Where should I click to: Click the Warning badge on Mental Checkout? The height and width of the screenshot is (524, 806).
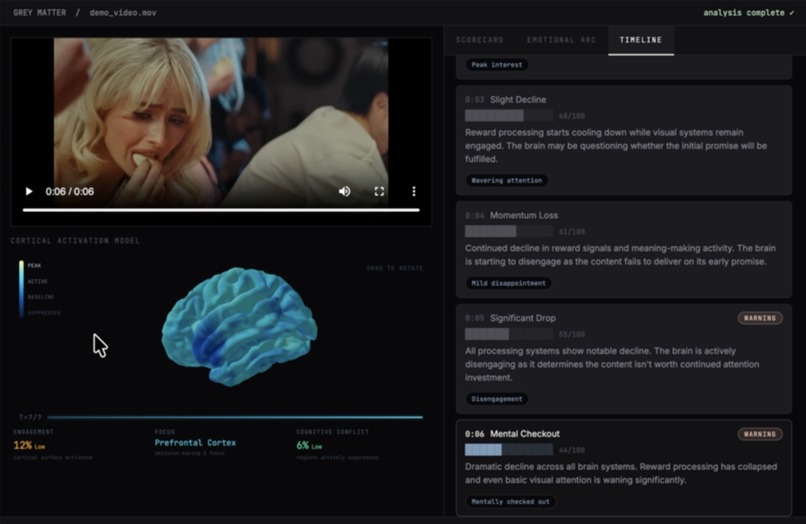760,434
